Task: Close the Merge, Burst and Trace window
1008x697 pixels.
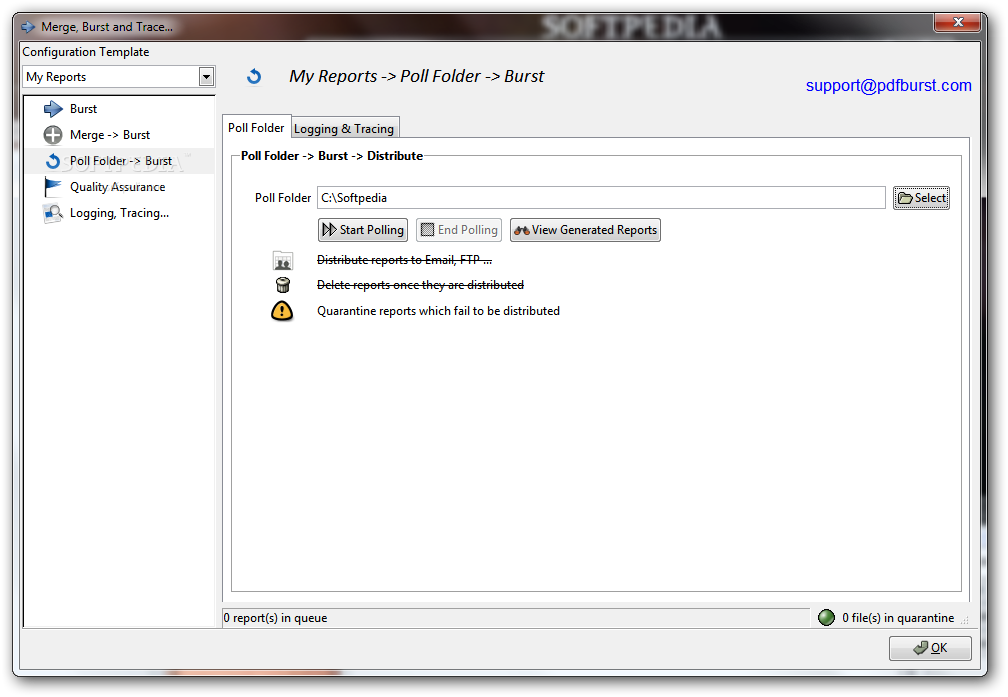Action: point(958,22)
